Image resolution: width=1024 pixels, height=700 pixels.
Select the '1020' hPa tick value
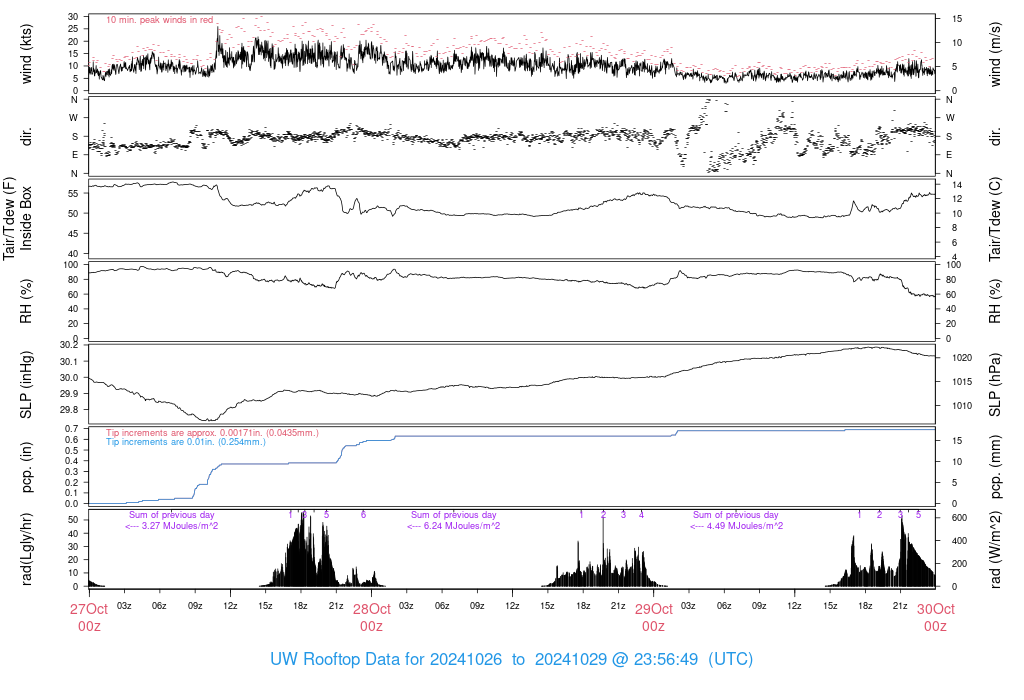point(962,358)
